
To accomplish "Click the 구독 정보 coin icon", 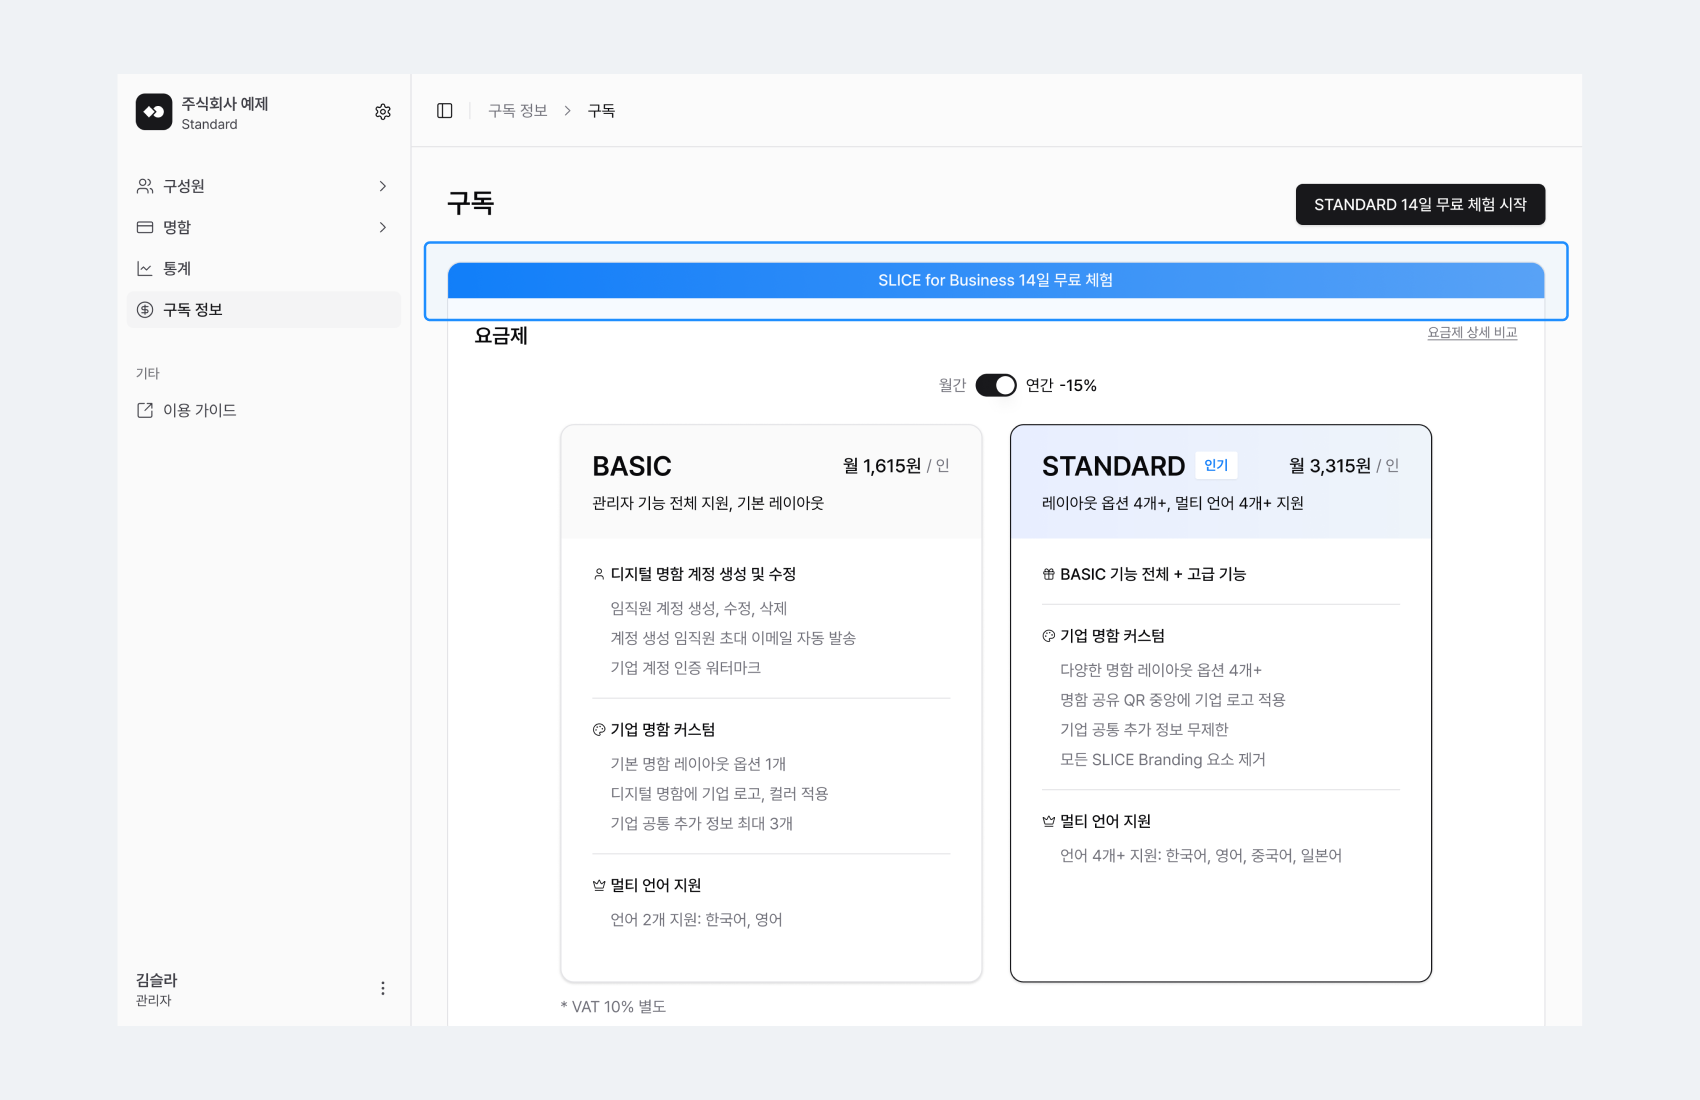I will point(145,310).
